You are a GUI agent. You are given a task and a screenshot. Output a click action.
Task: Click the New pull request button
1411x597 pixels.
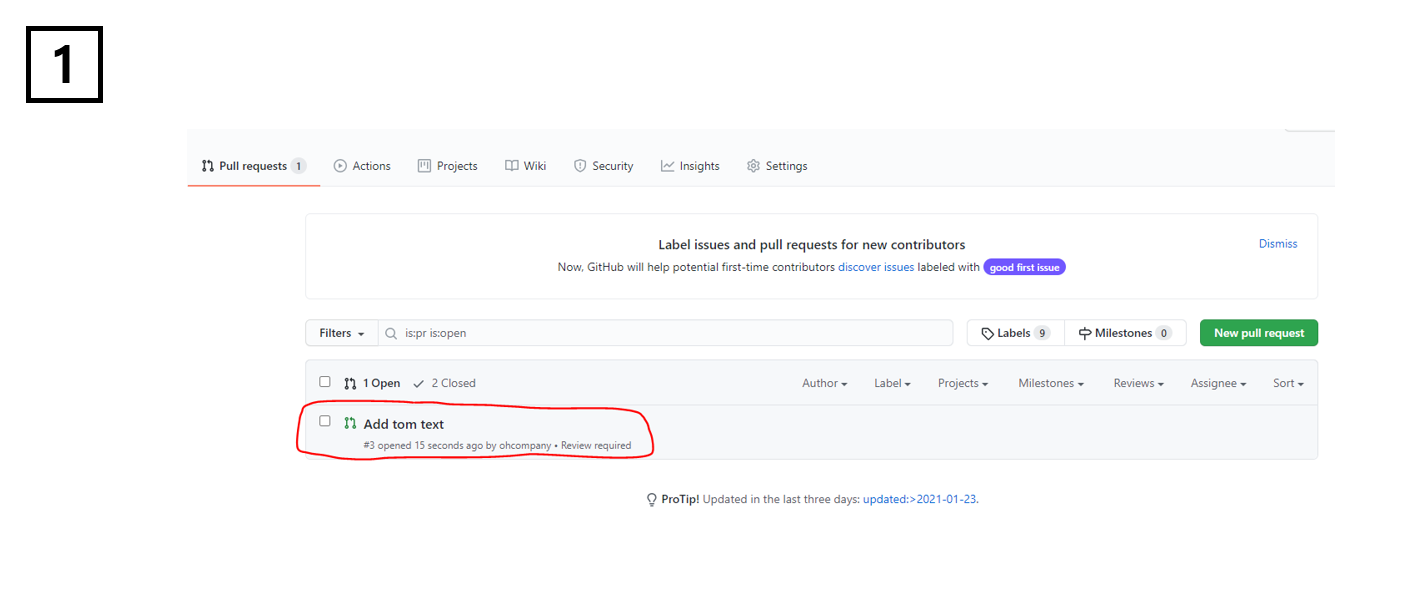[x=1259, y=333]
